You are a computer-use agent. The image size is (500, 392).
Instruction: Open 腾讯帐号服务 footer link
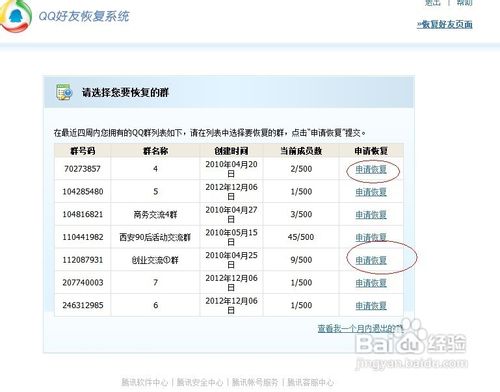(255, 382)
